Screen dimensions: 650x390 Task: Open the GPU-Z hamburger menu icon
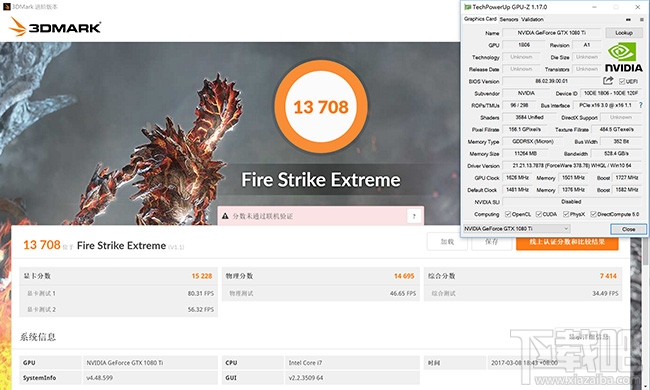(641, 19)
